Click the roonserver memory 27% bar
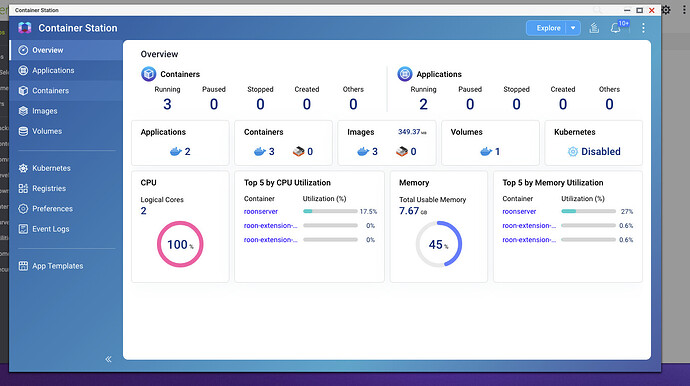The image size is (690, 386). click(x=589, y=211)
